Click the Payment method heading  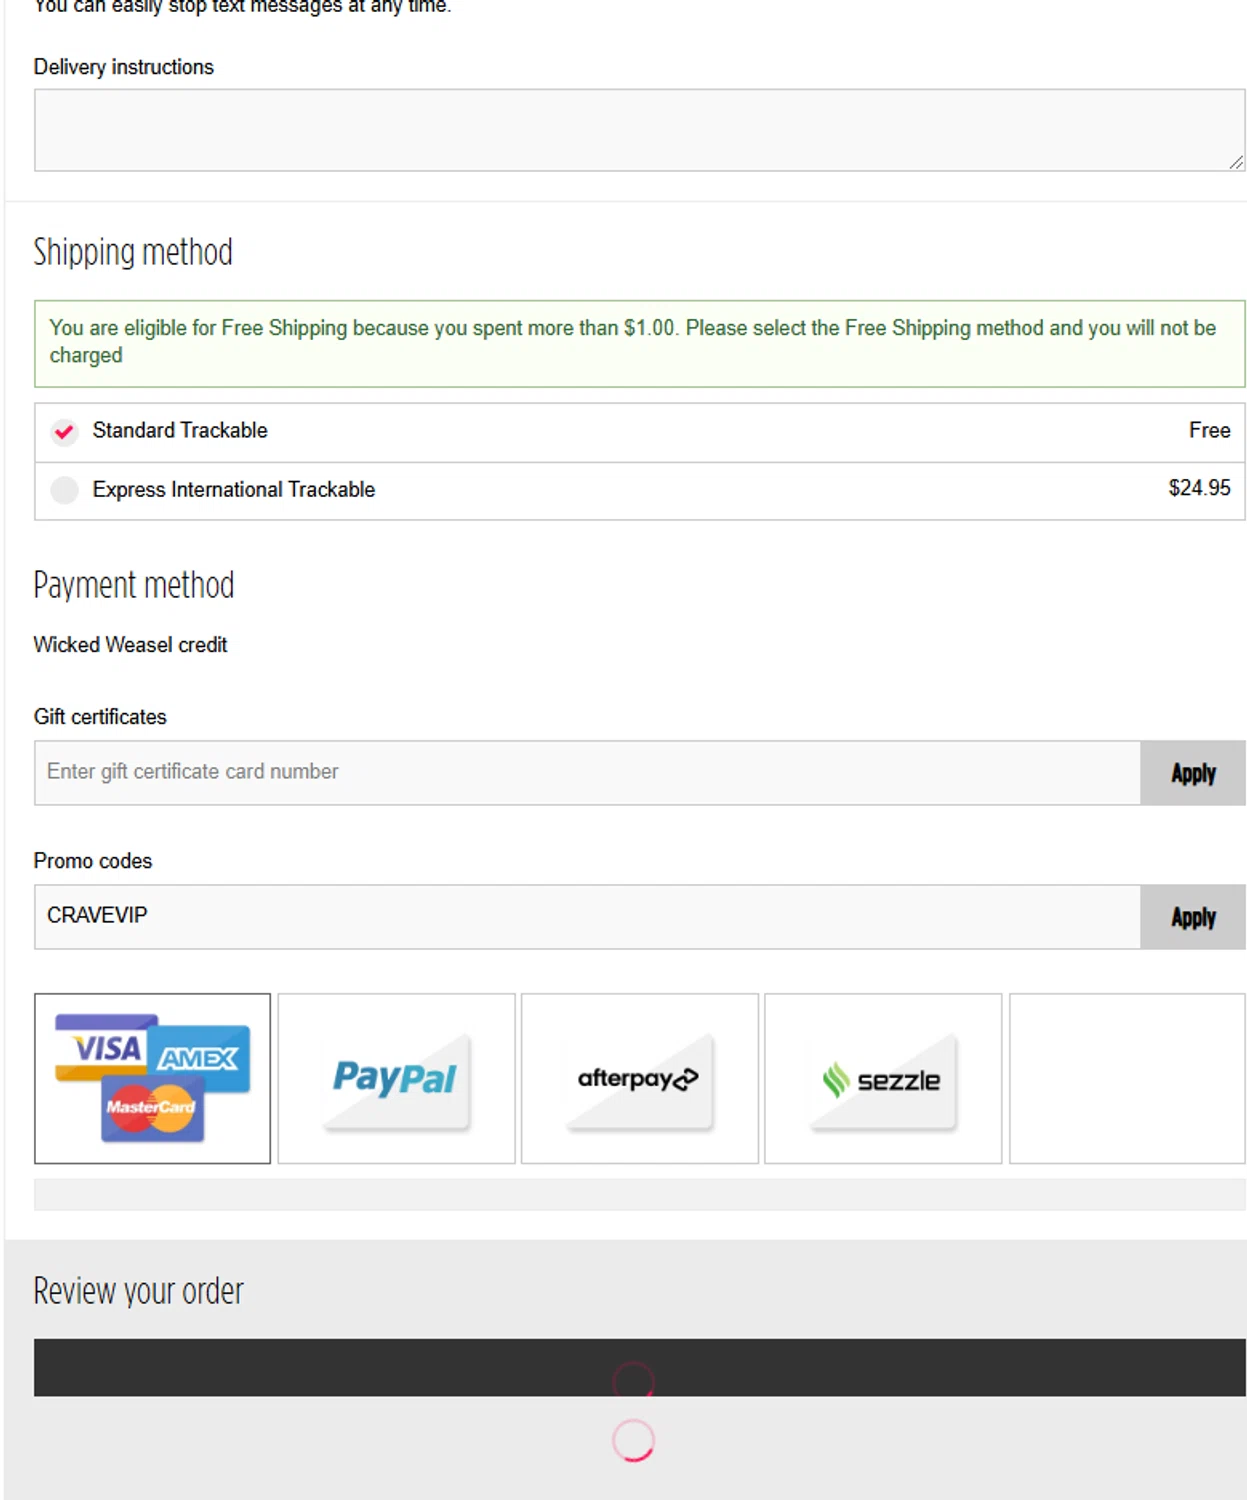click(x=134, y=585)
